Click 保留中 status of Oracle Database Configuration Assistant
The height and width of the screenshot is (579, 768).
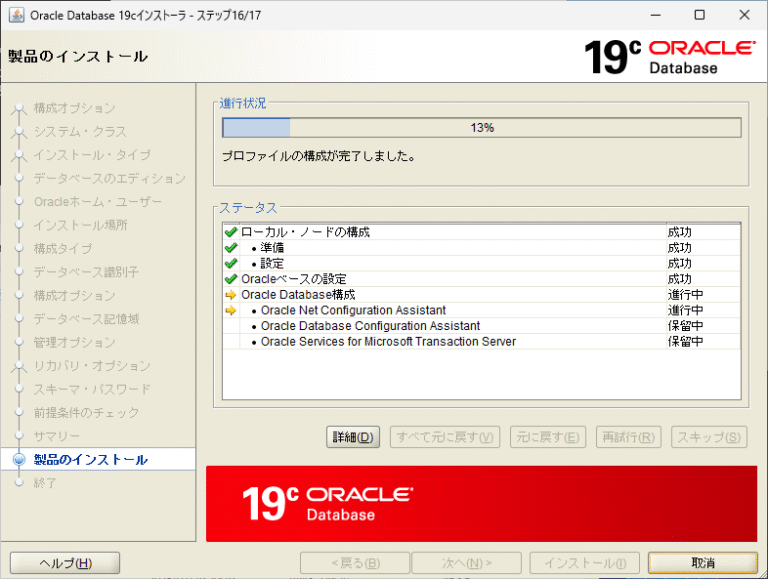point(685,326)
